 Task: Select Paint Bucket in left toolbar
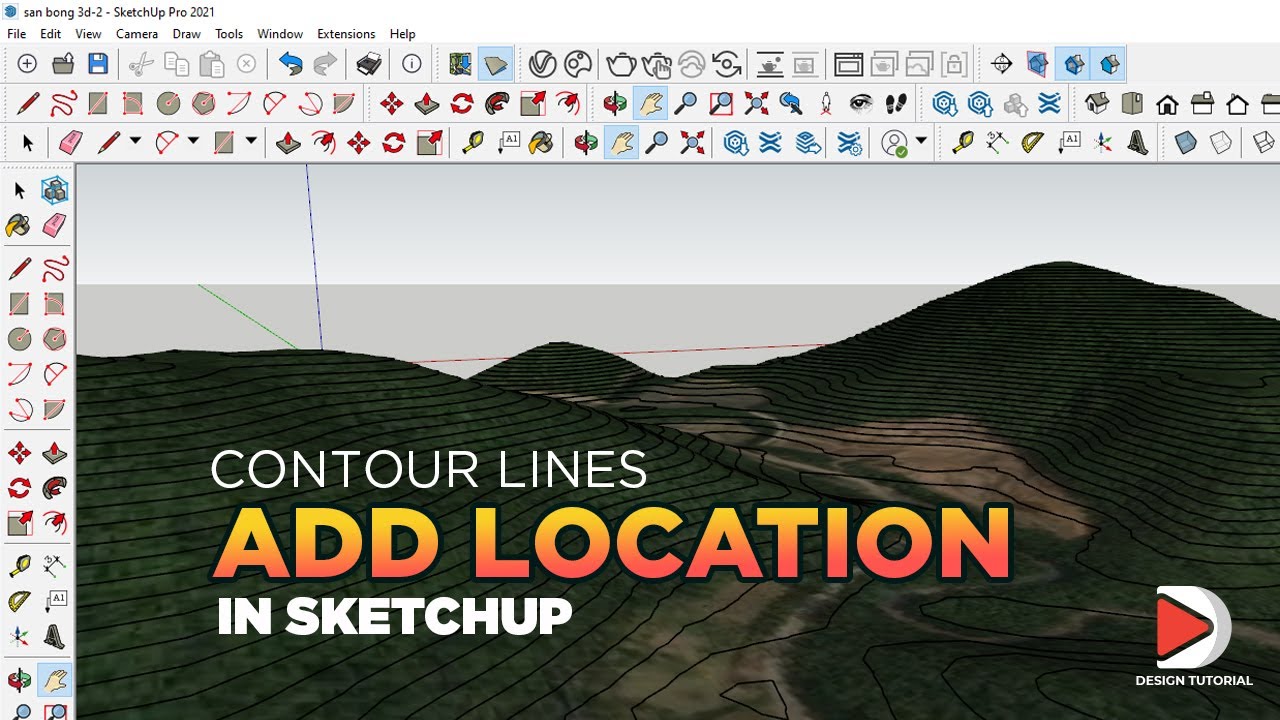tap(19, 225)
